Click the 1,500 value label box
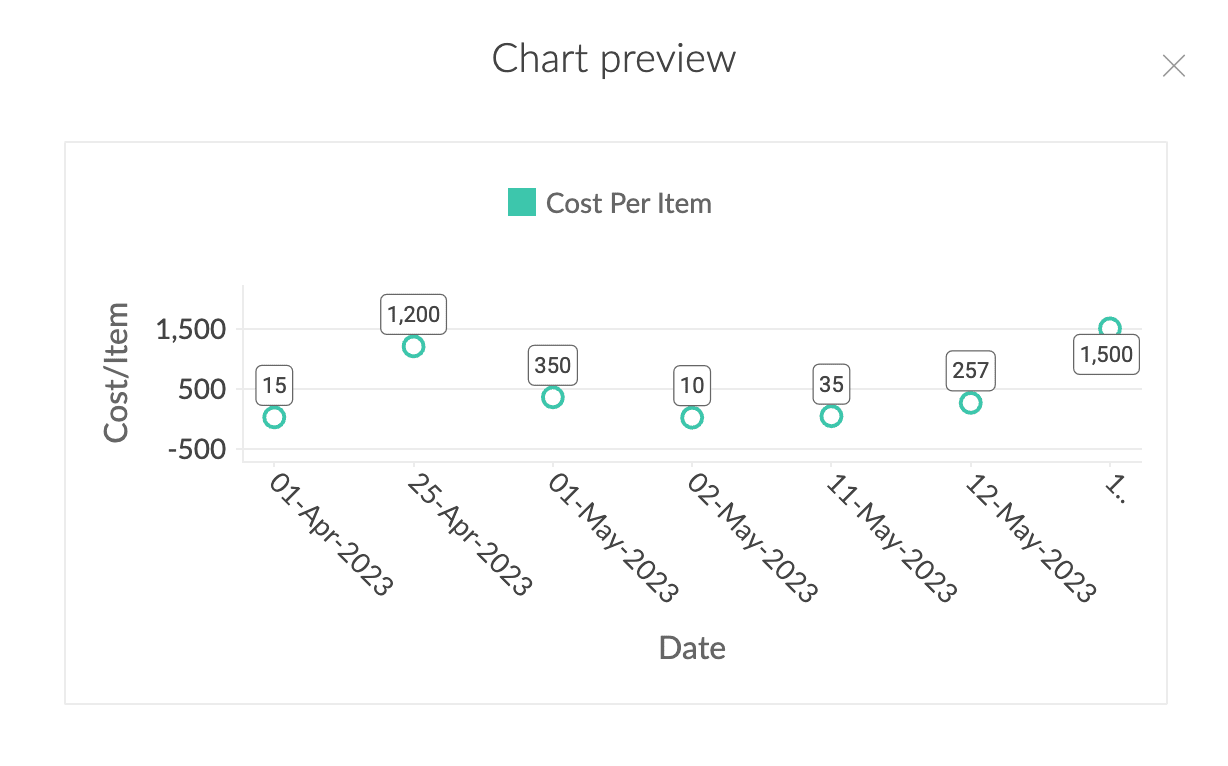The image size is (1228, 766). click(1107, 355)
